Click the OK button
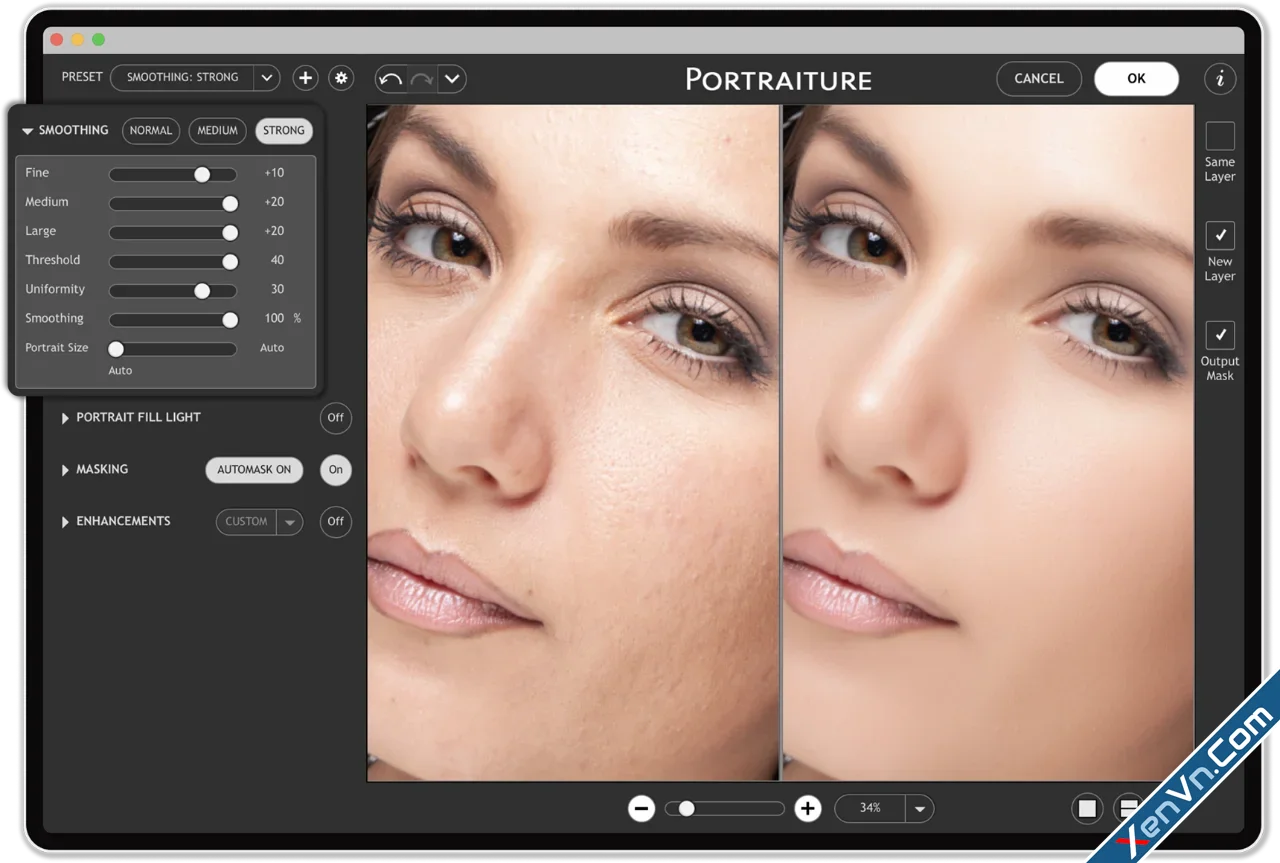 (x=1136, y=78)
